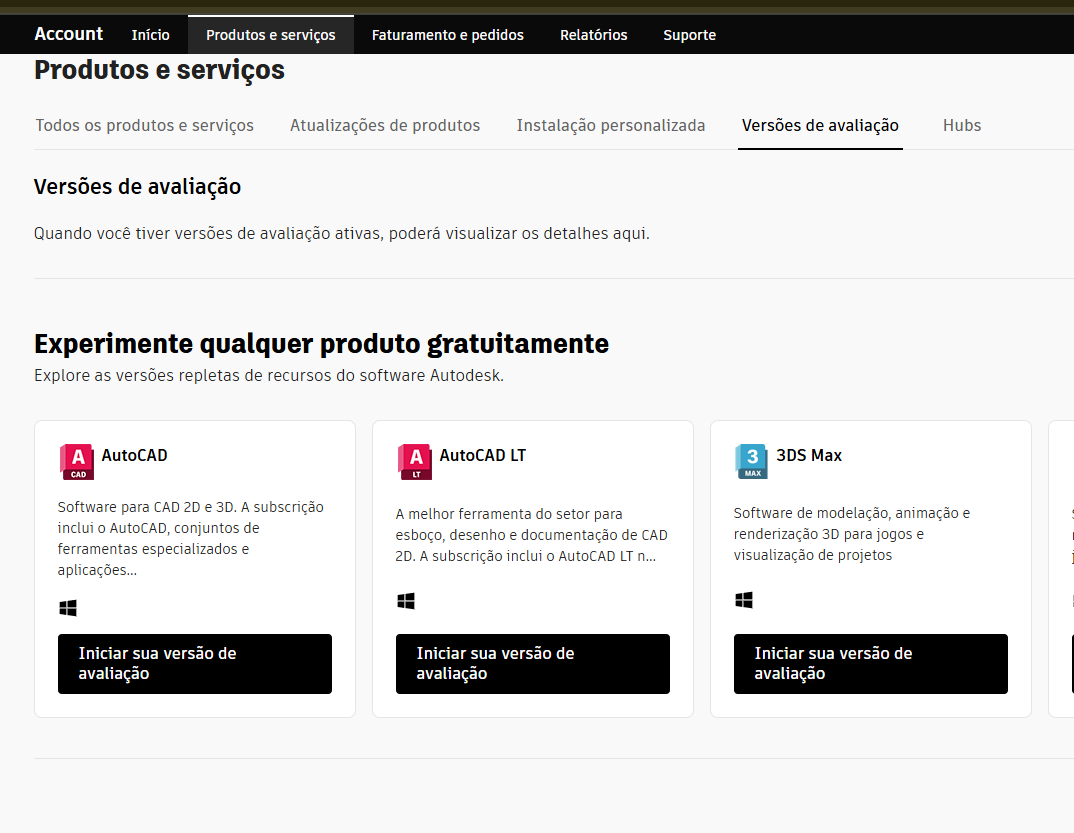Click the Account title link
Image resolution: width=1074 pixels, height=833 pixels.
[68, 34]
